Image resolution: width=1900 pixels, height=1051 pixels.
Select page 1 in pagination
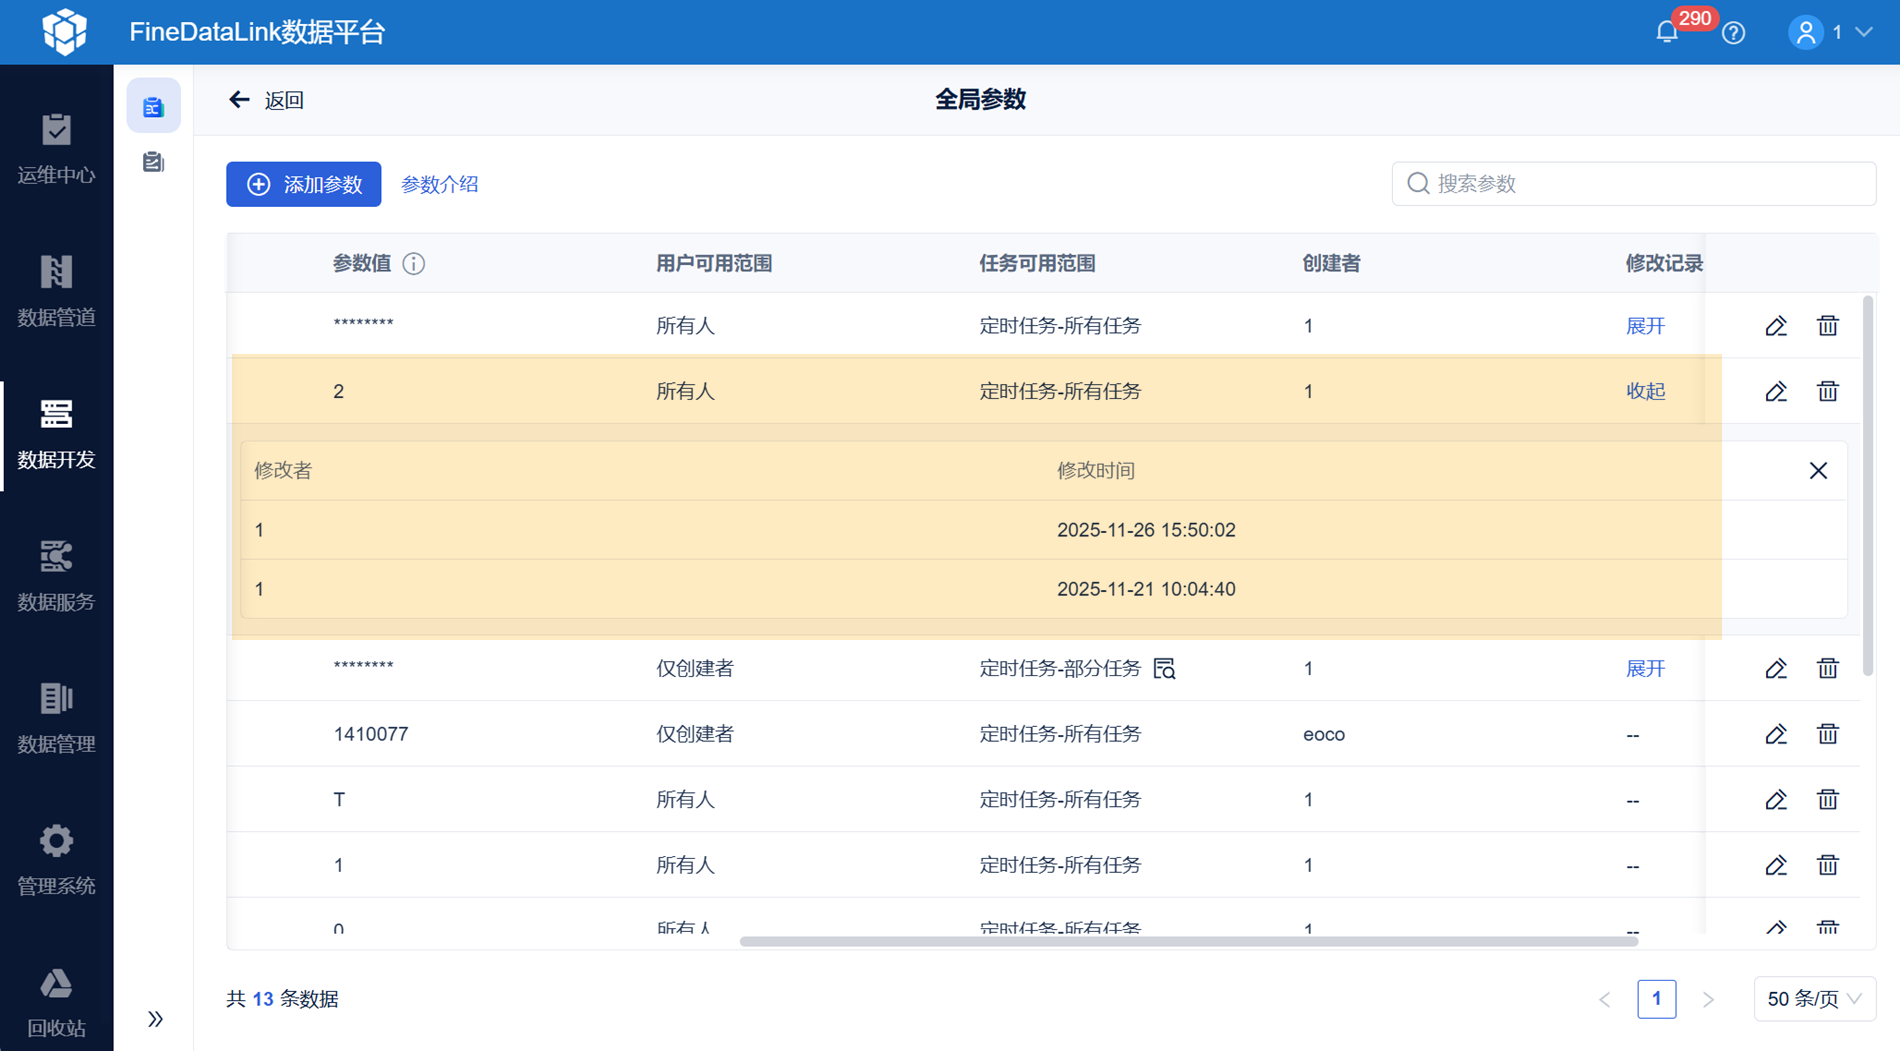pyautogui.click(x=1656, y=999)
